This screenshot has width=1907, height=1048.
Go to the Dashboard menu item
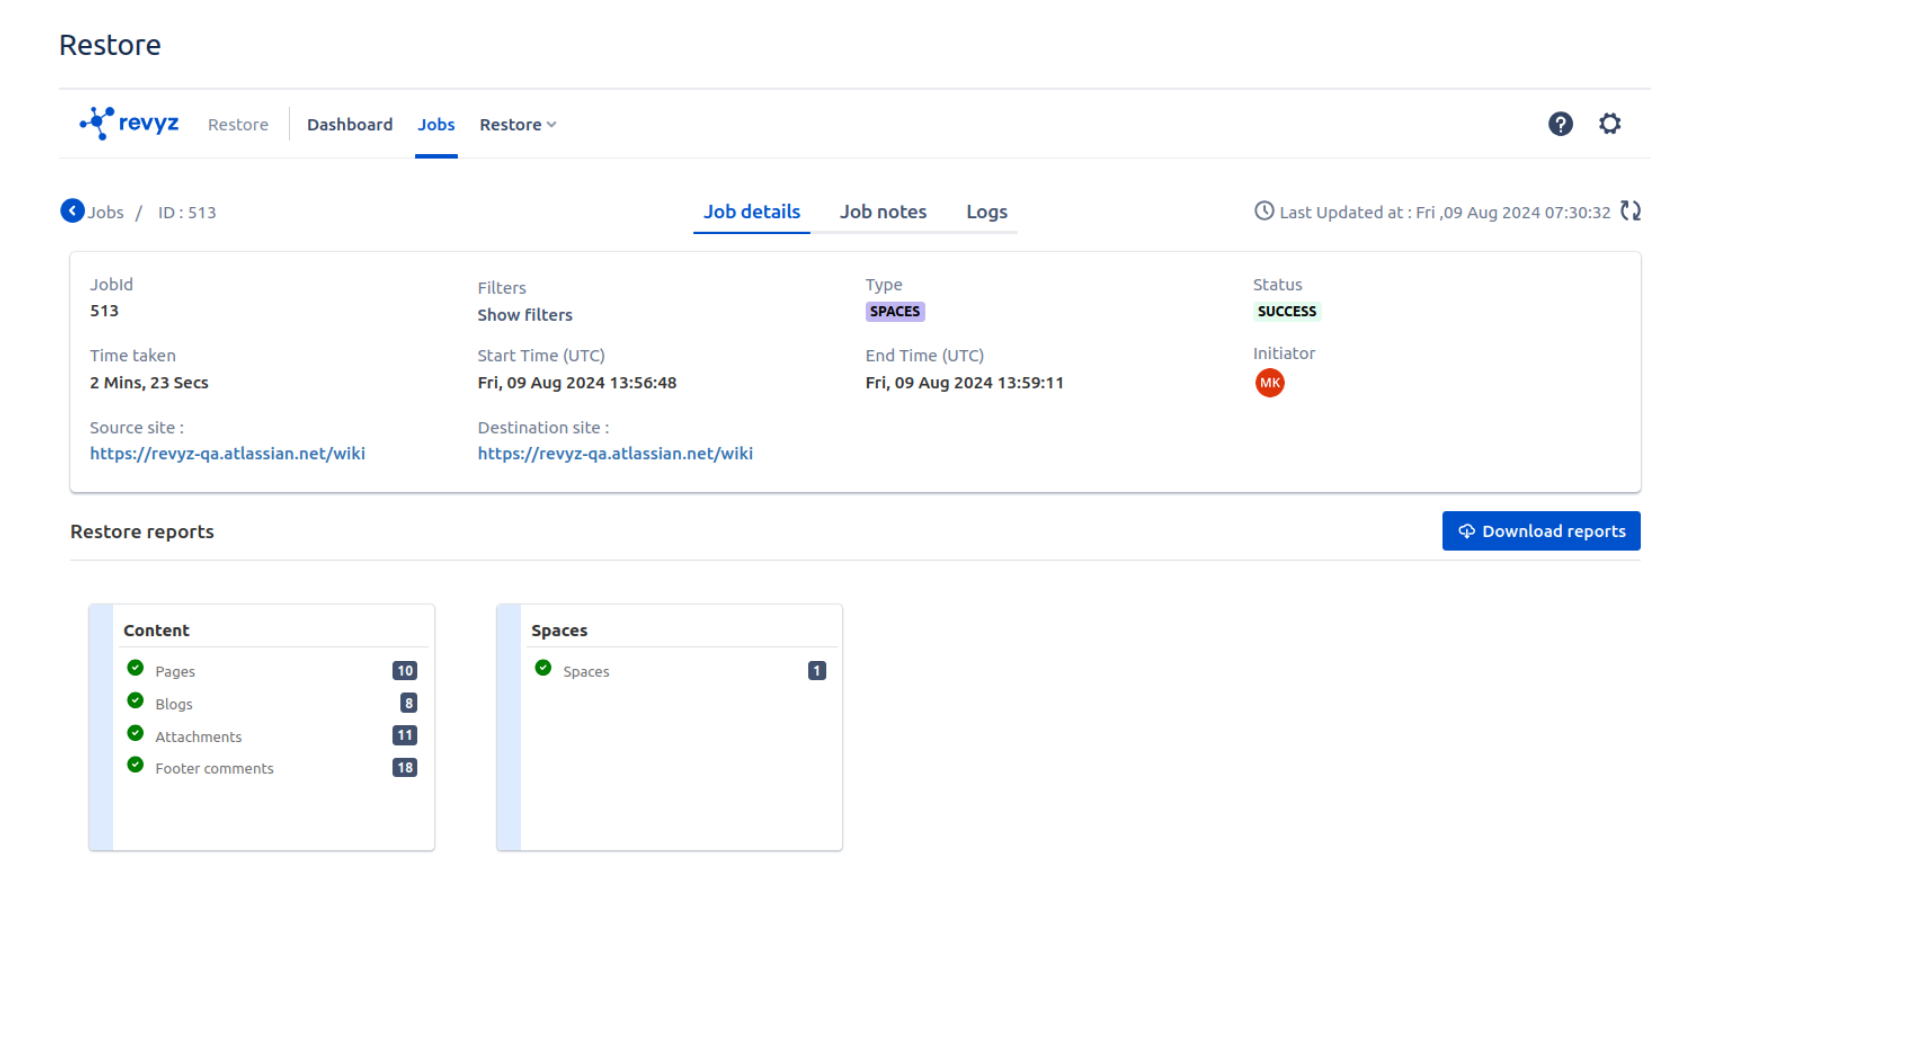point(349,125)
